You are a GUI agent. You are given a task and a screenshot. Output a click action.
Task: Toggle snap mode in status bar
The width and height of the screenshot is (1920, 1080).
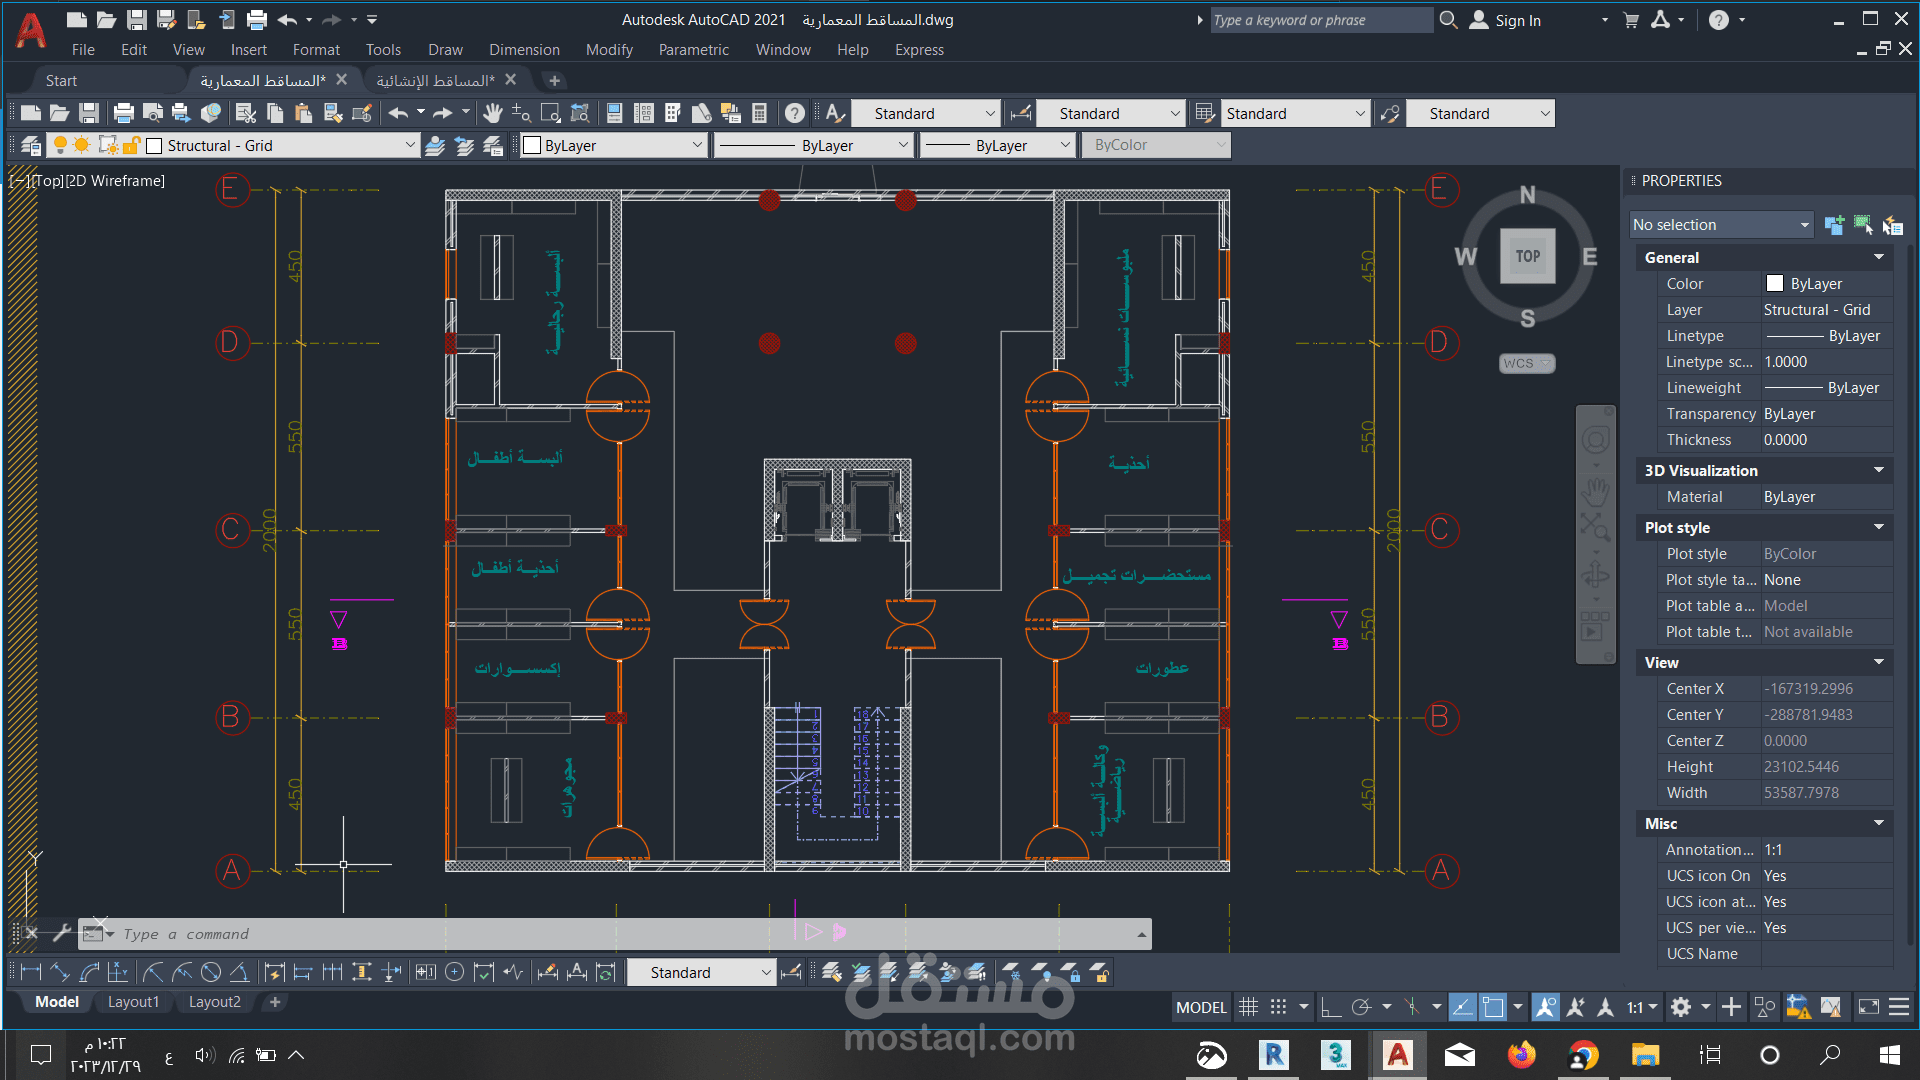[1278, 1008]
